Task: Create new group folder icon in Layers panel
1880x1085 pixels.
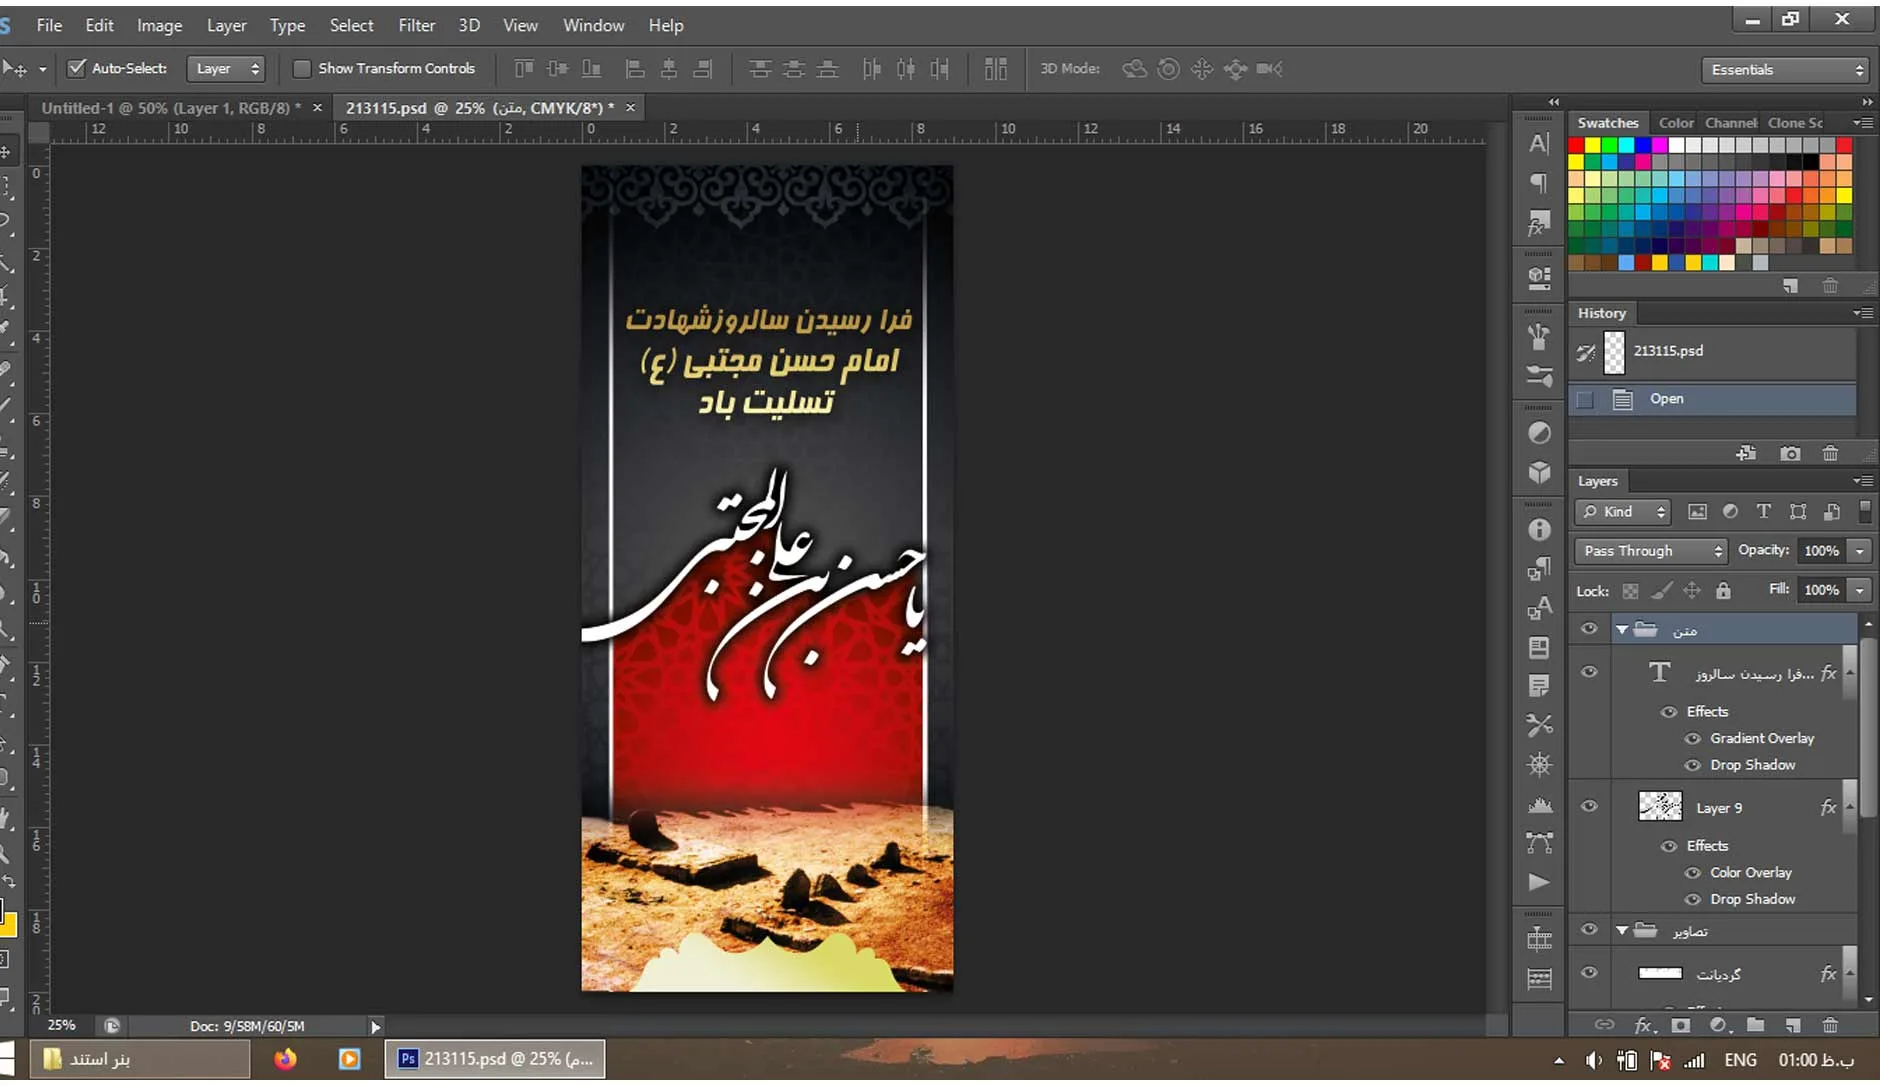Action: pos(1755,1025)
